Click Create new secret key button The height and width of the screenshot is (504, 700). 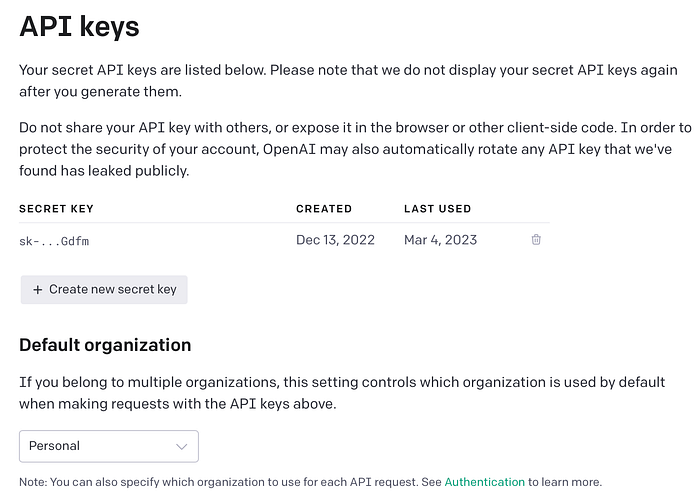tap(104, 290)
